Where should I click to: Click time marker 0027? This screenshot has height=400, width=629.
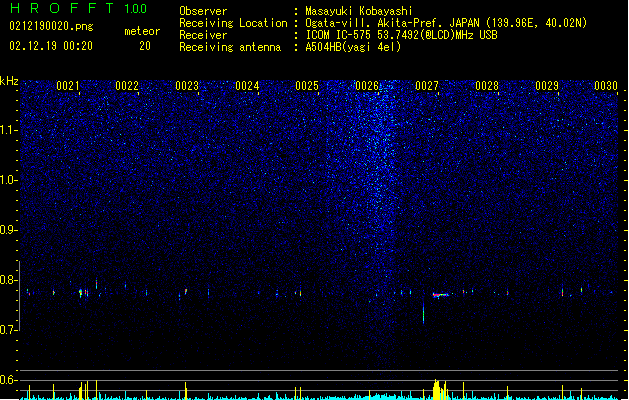coord(427,86)
